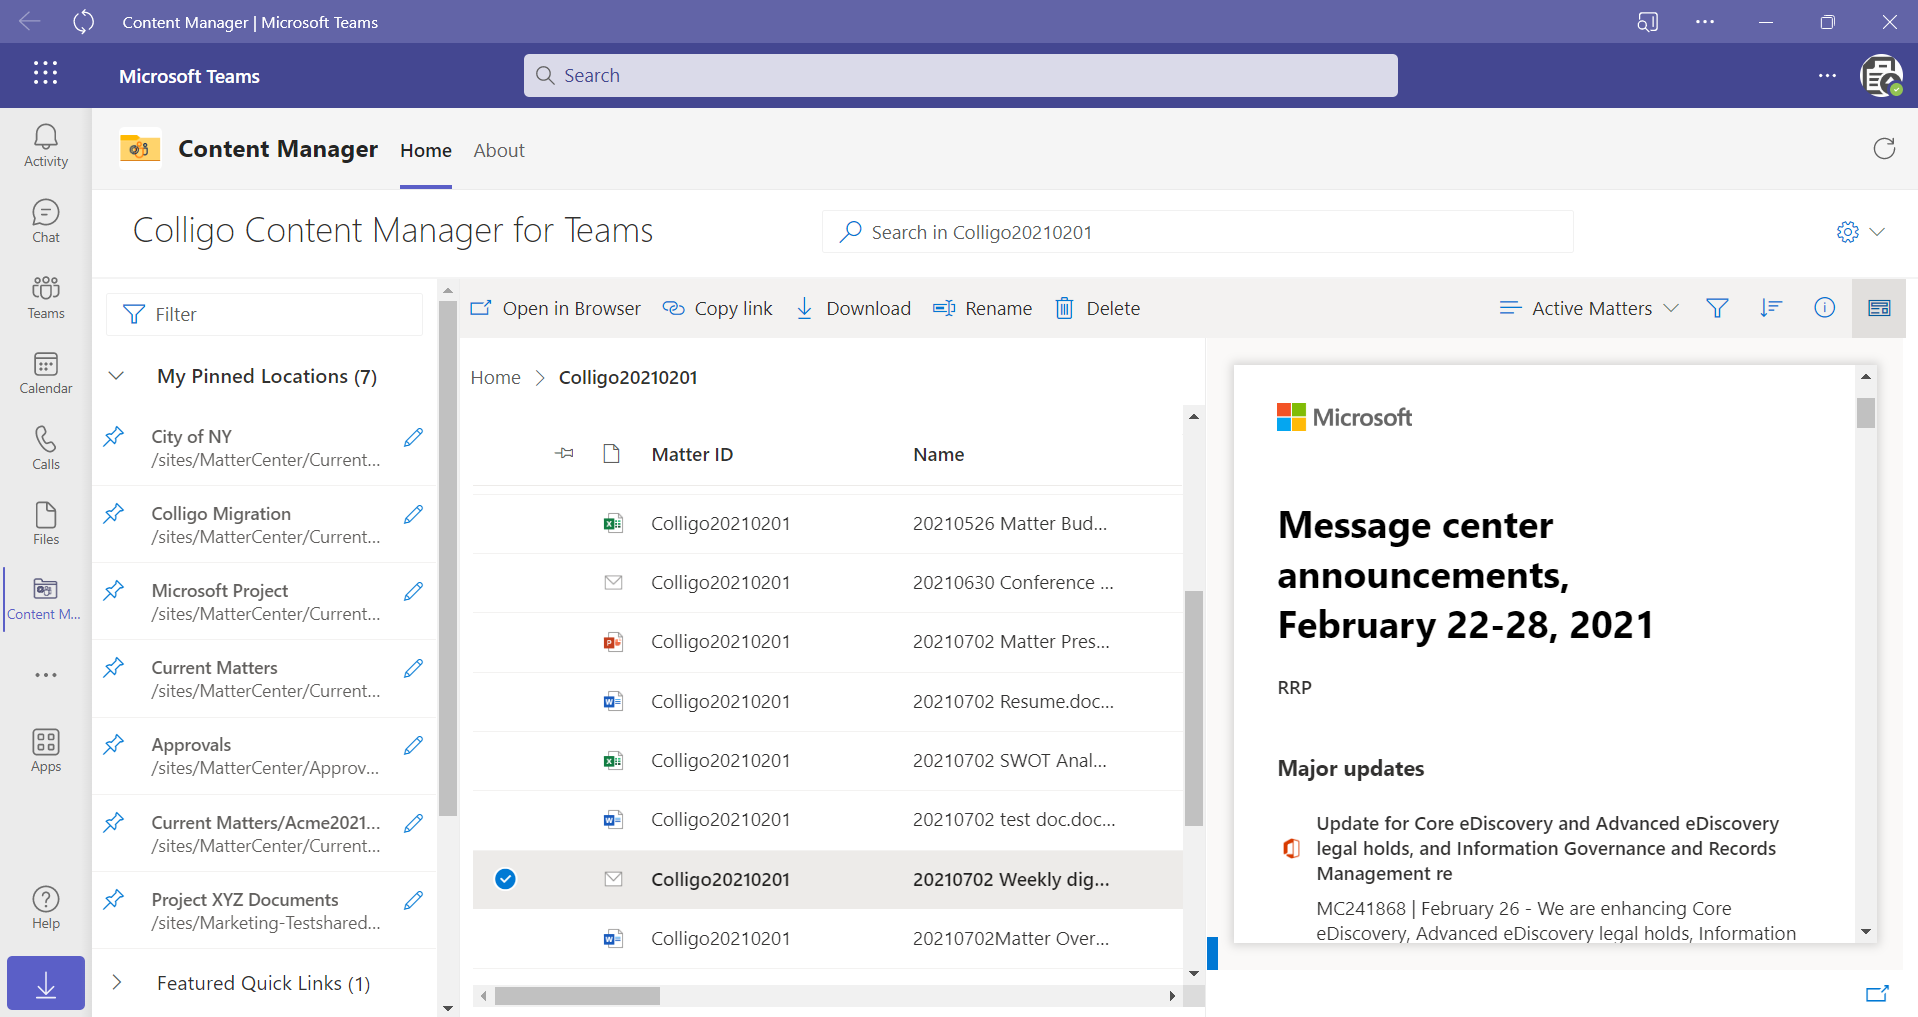
Task: Click the download desktop app button
Action: (46, 983)
